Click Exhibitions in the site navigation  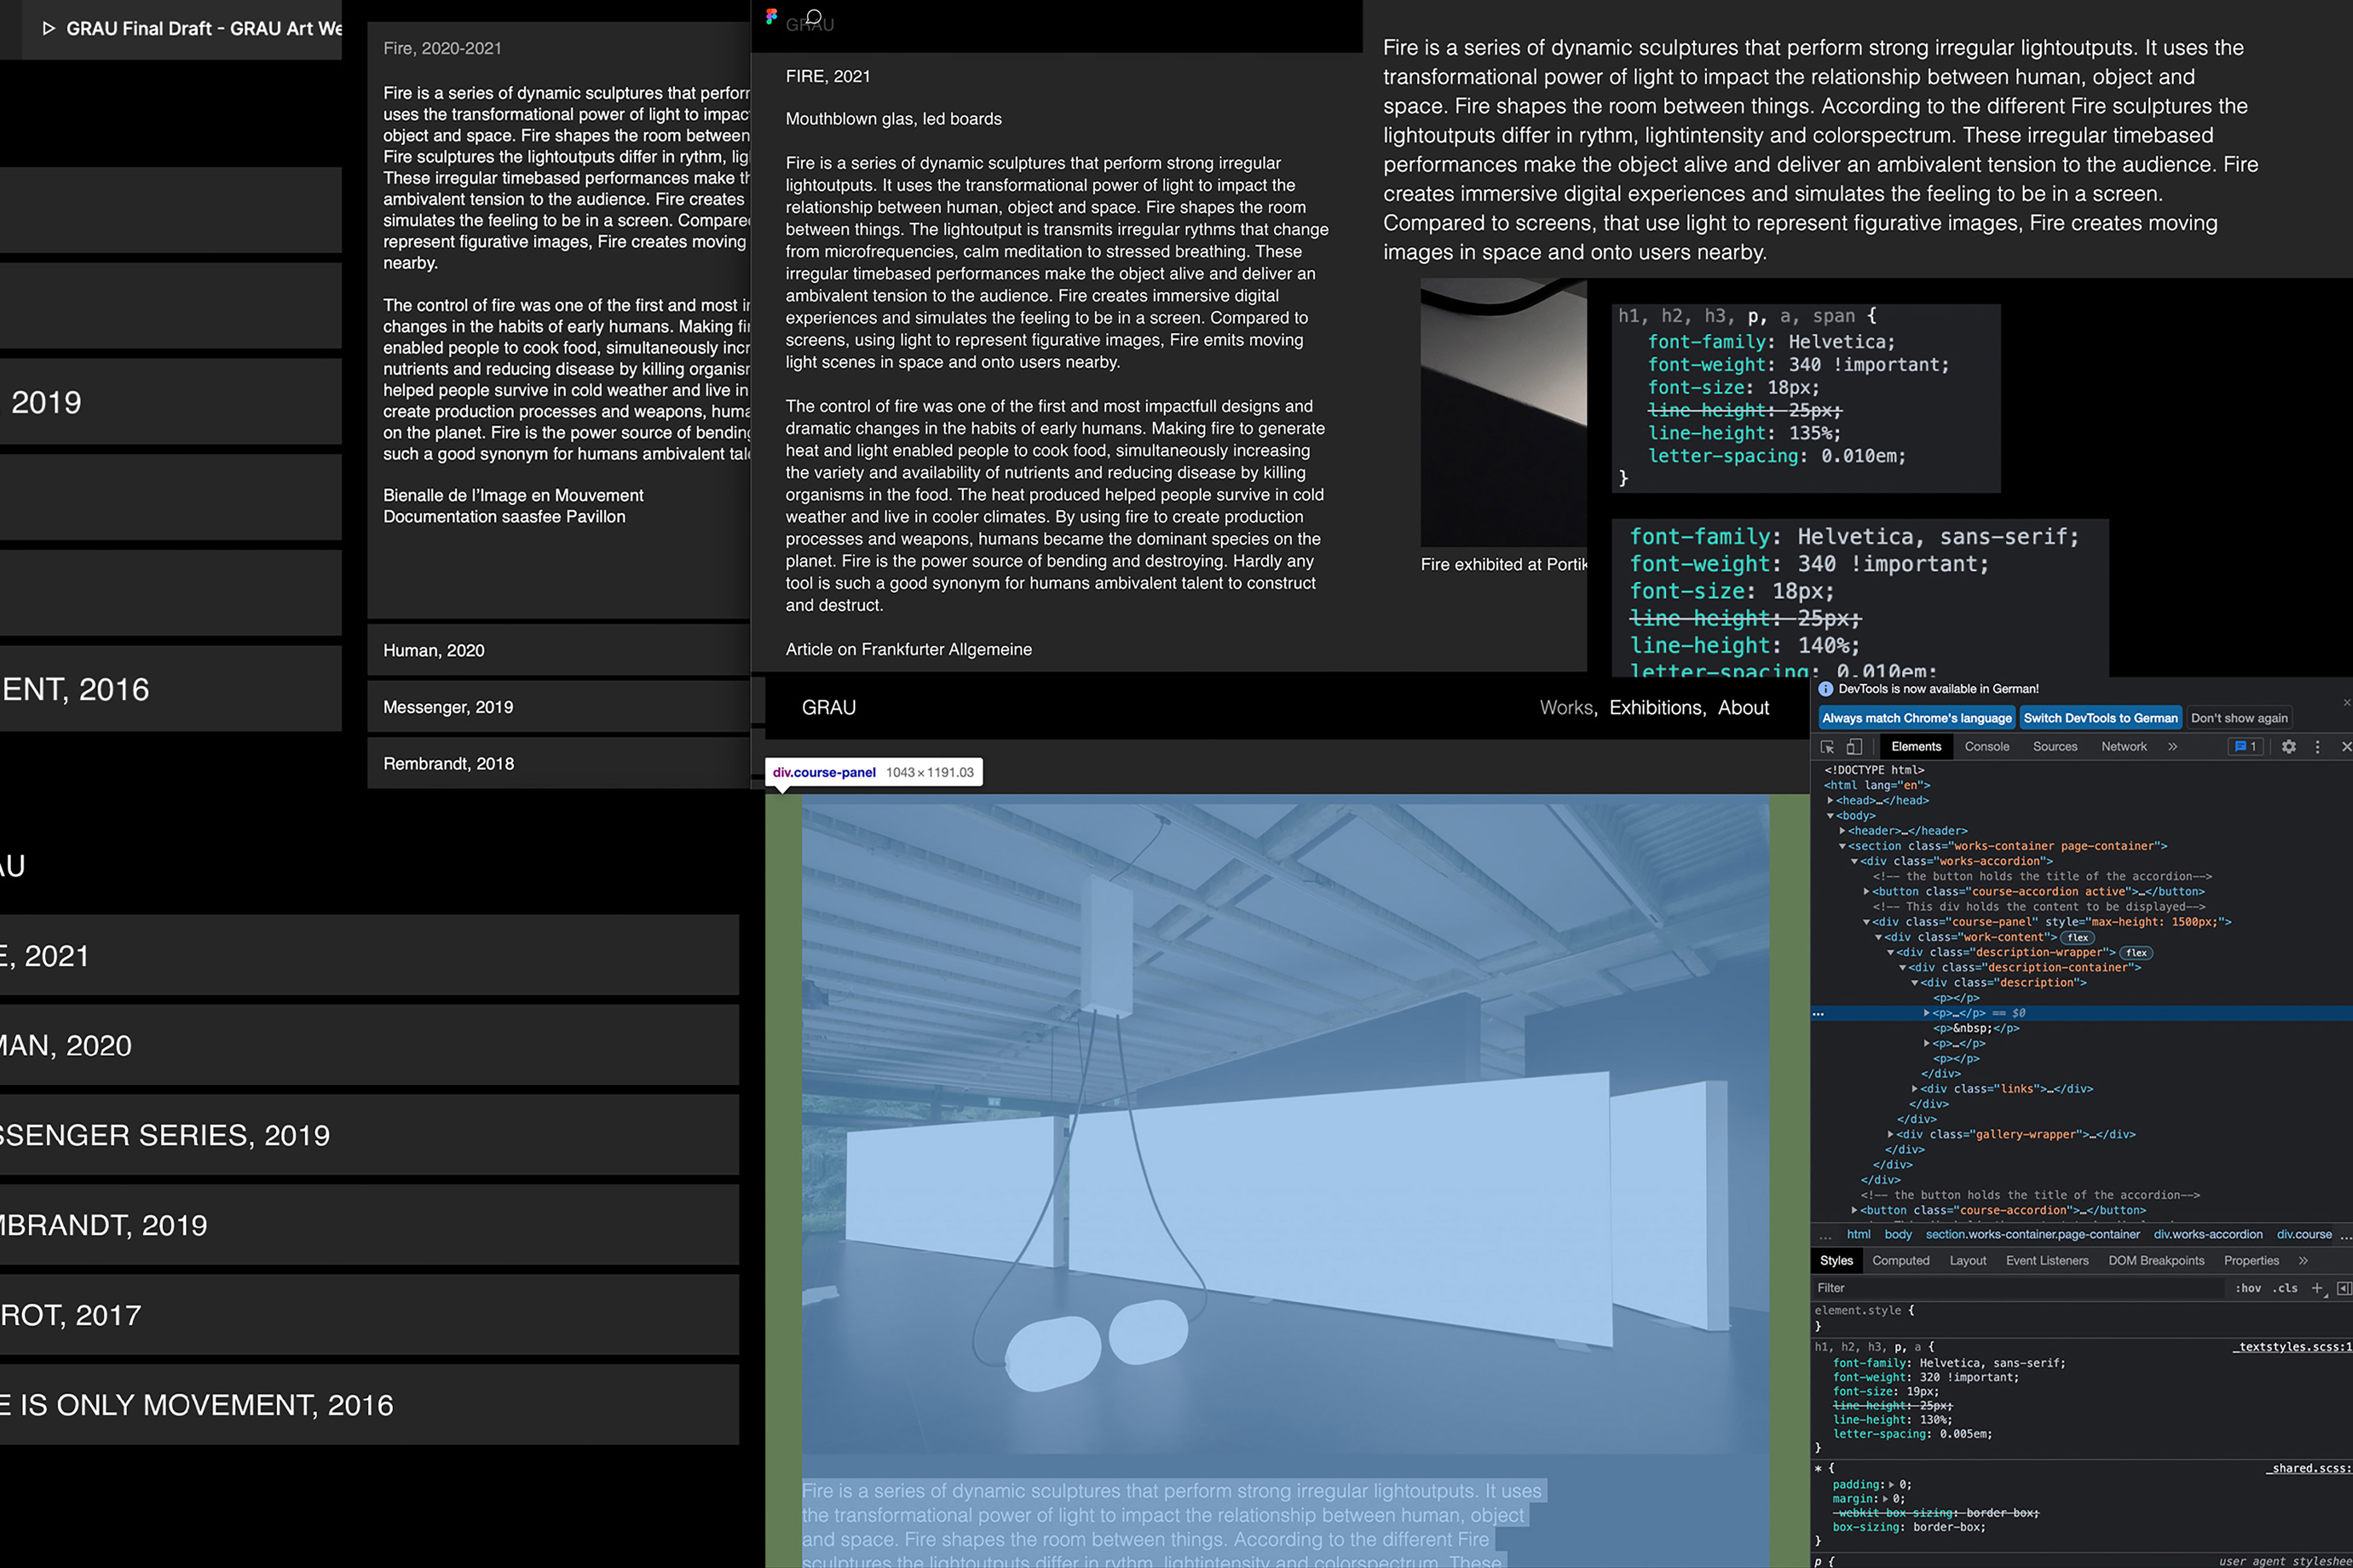[1655, 708]
